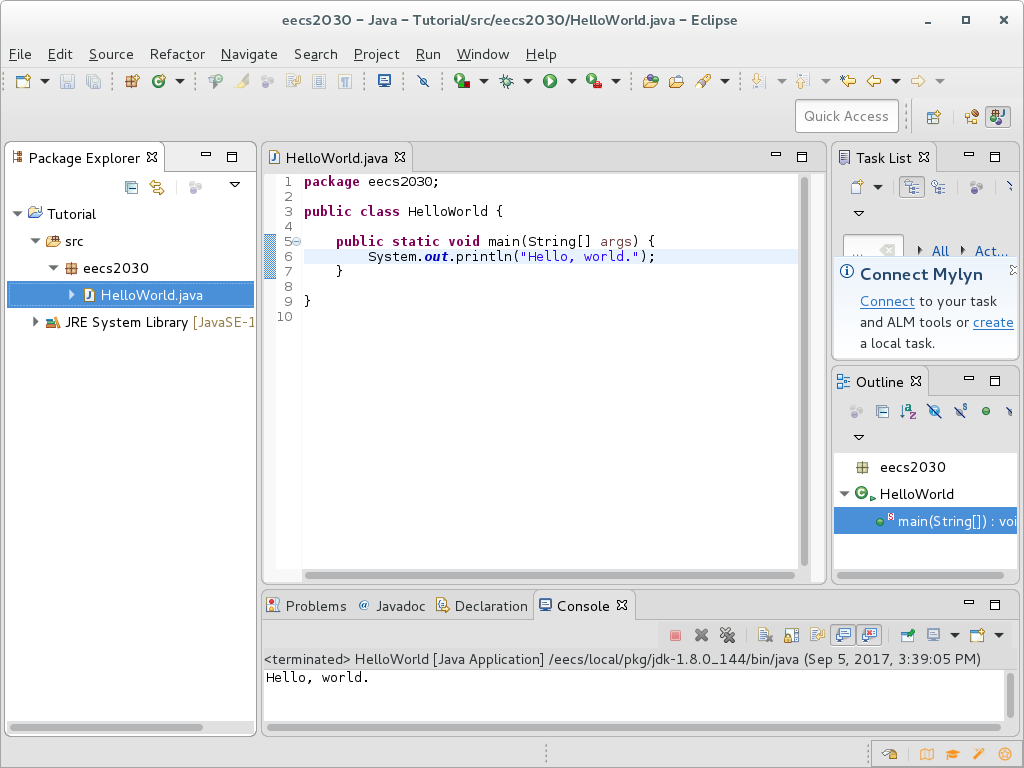This screenshot has height=768, width=1024.
Task: Click the New wizard icon in toolbar
Action: (24, 81)
